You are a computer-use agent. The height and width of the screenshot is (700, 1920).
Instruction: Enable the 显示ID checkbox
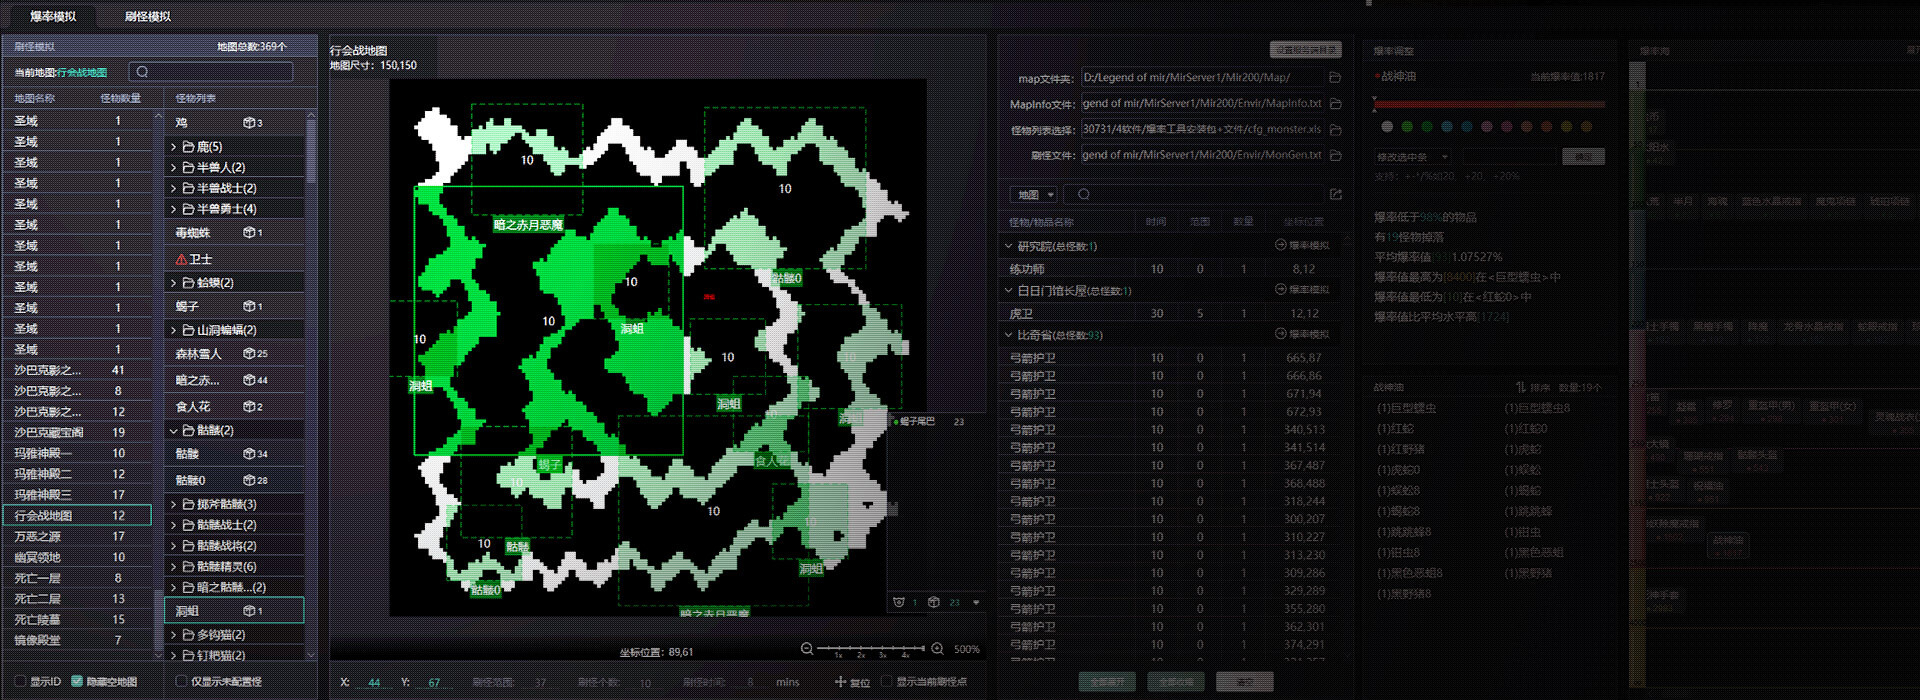[x=21, y=682]
